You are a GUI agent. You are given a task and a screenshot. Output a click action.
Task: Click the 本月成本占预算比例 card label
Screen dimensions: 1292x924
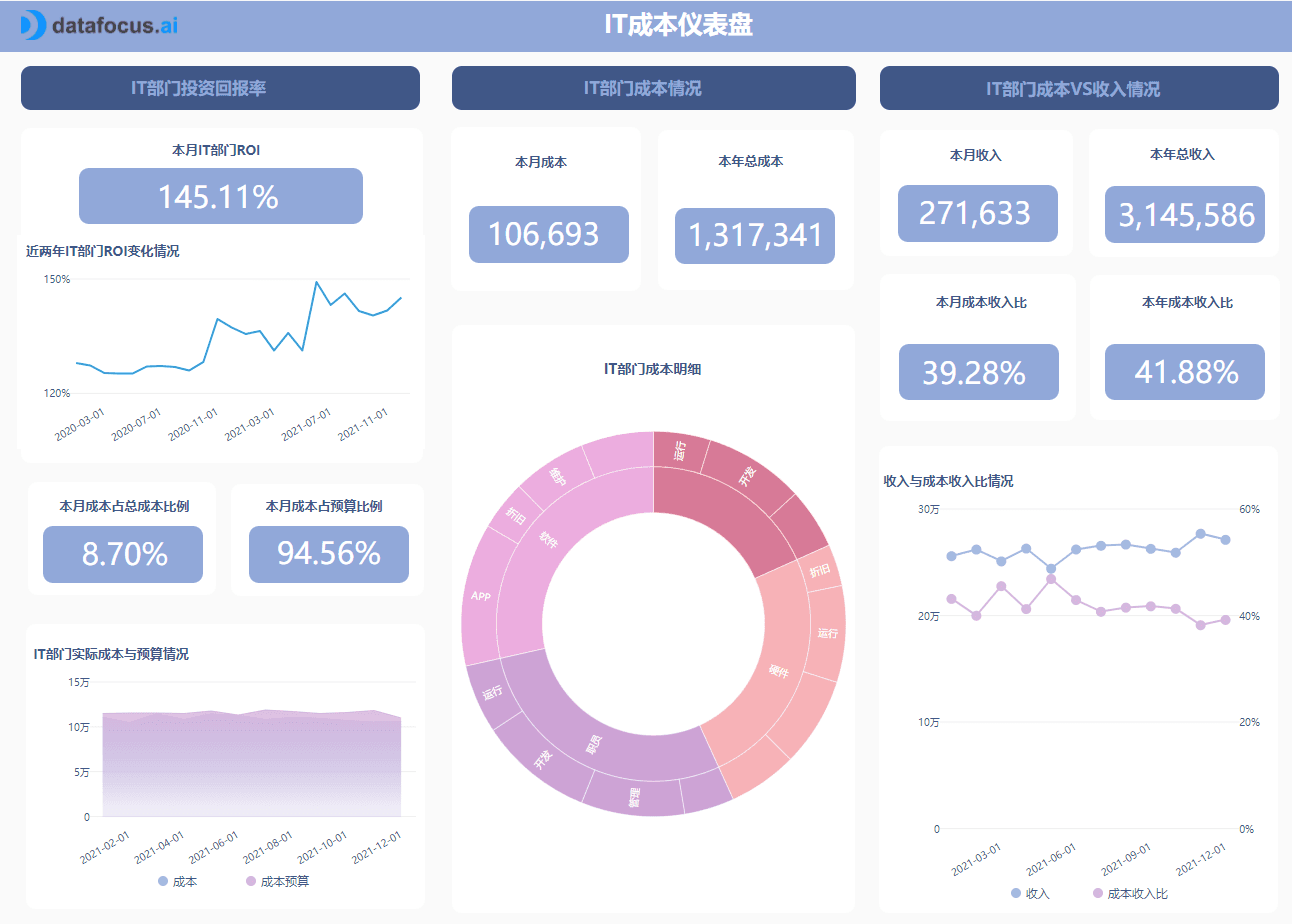point(324,506)
